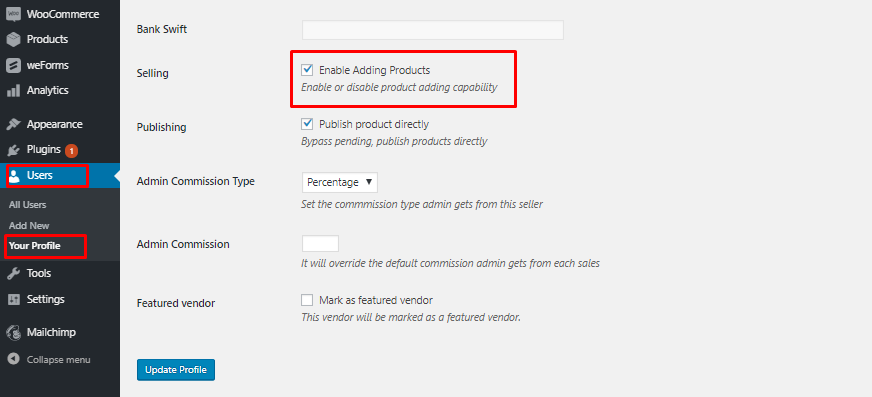
Task: Click the Mailchimp monkey icon
Action: [x=13, y=333]
